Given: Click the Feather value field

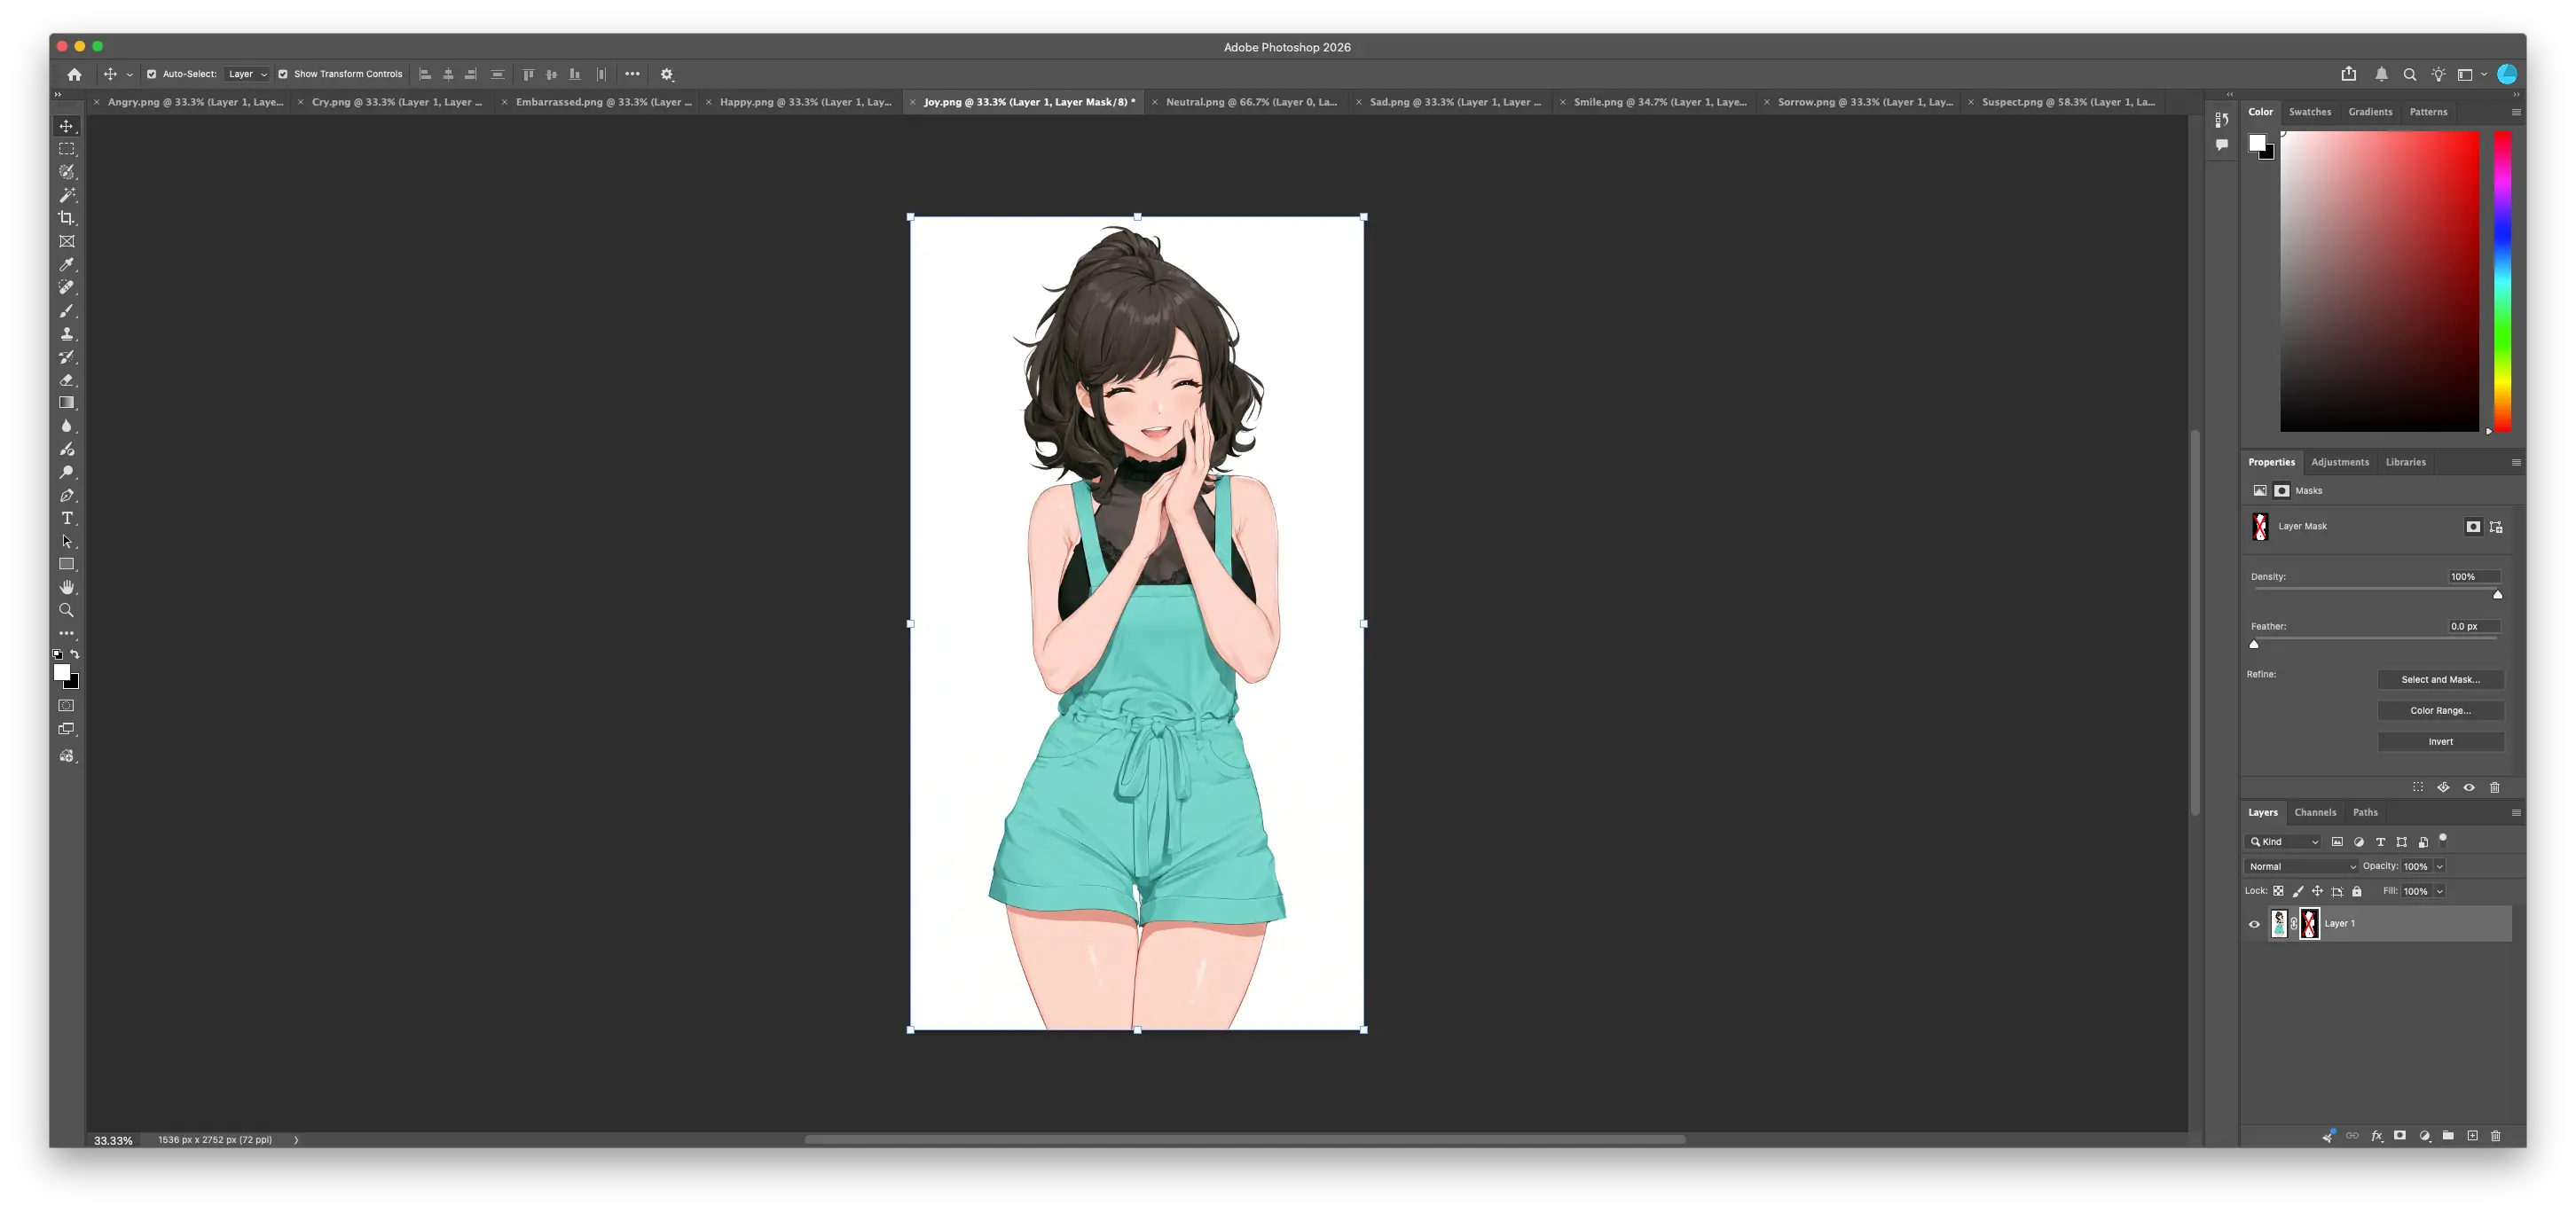Looking at the screenshot, I should pos(2473,626).
